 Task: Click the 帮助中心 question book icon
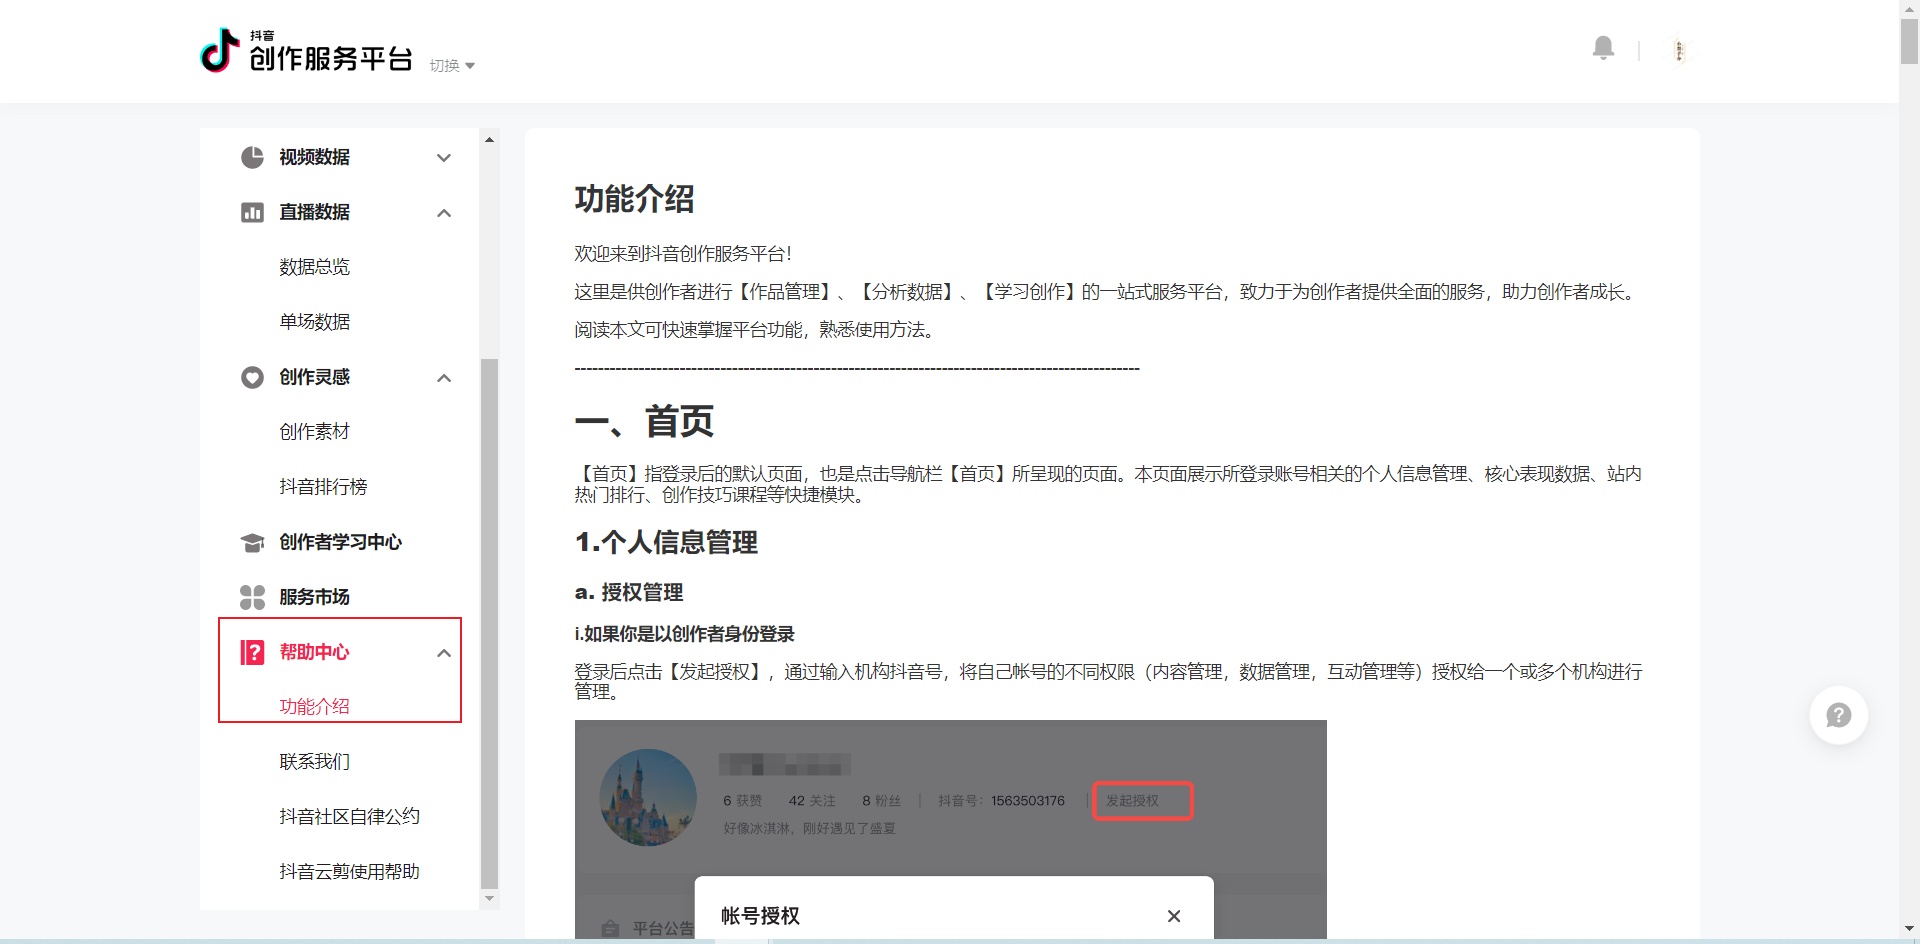[252, 652]
